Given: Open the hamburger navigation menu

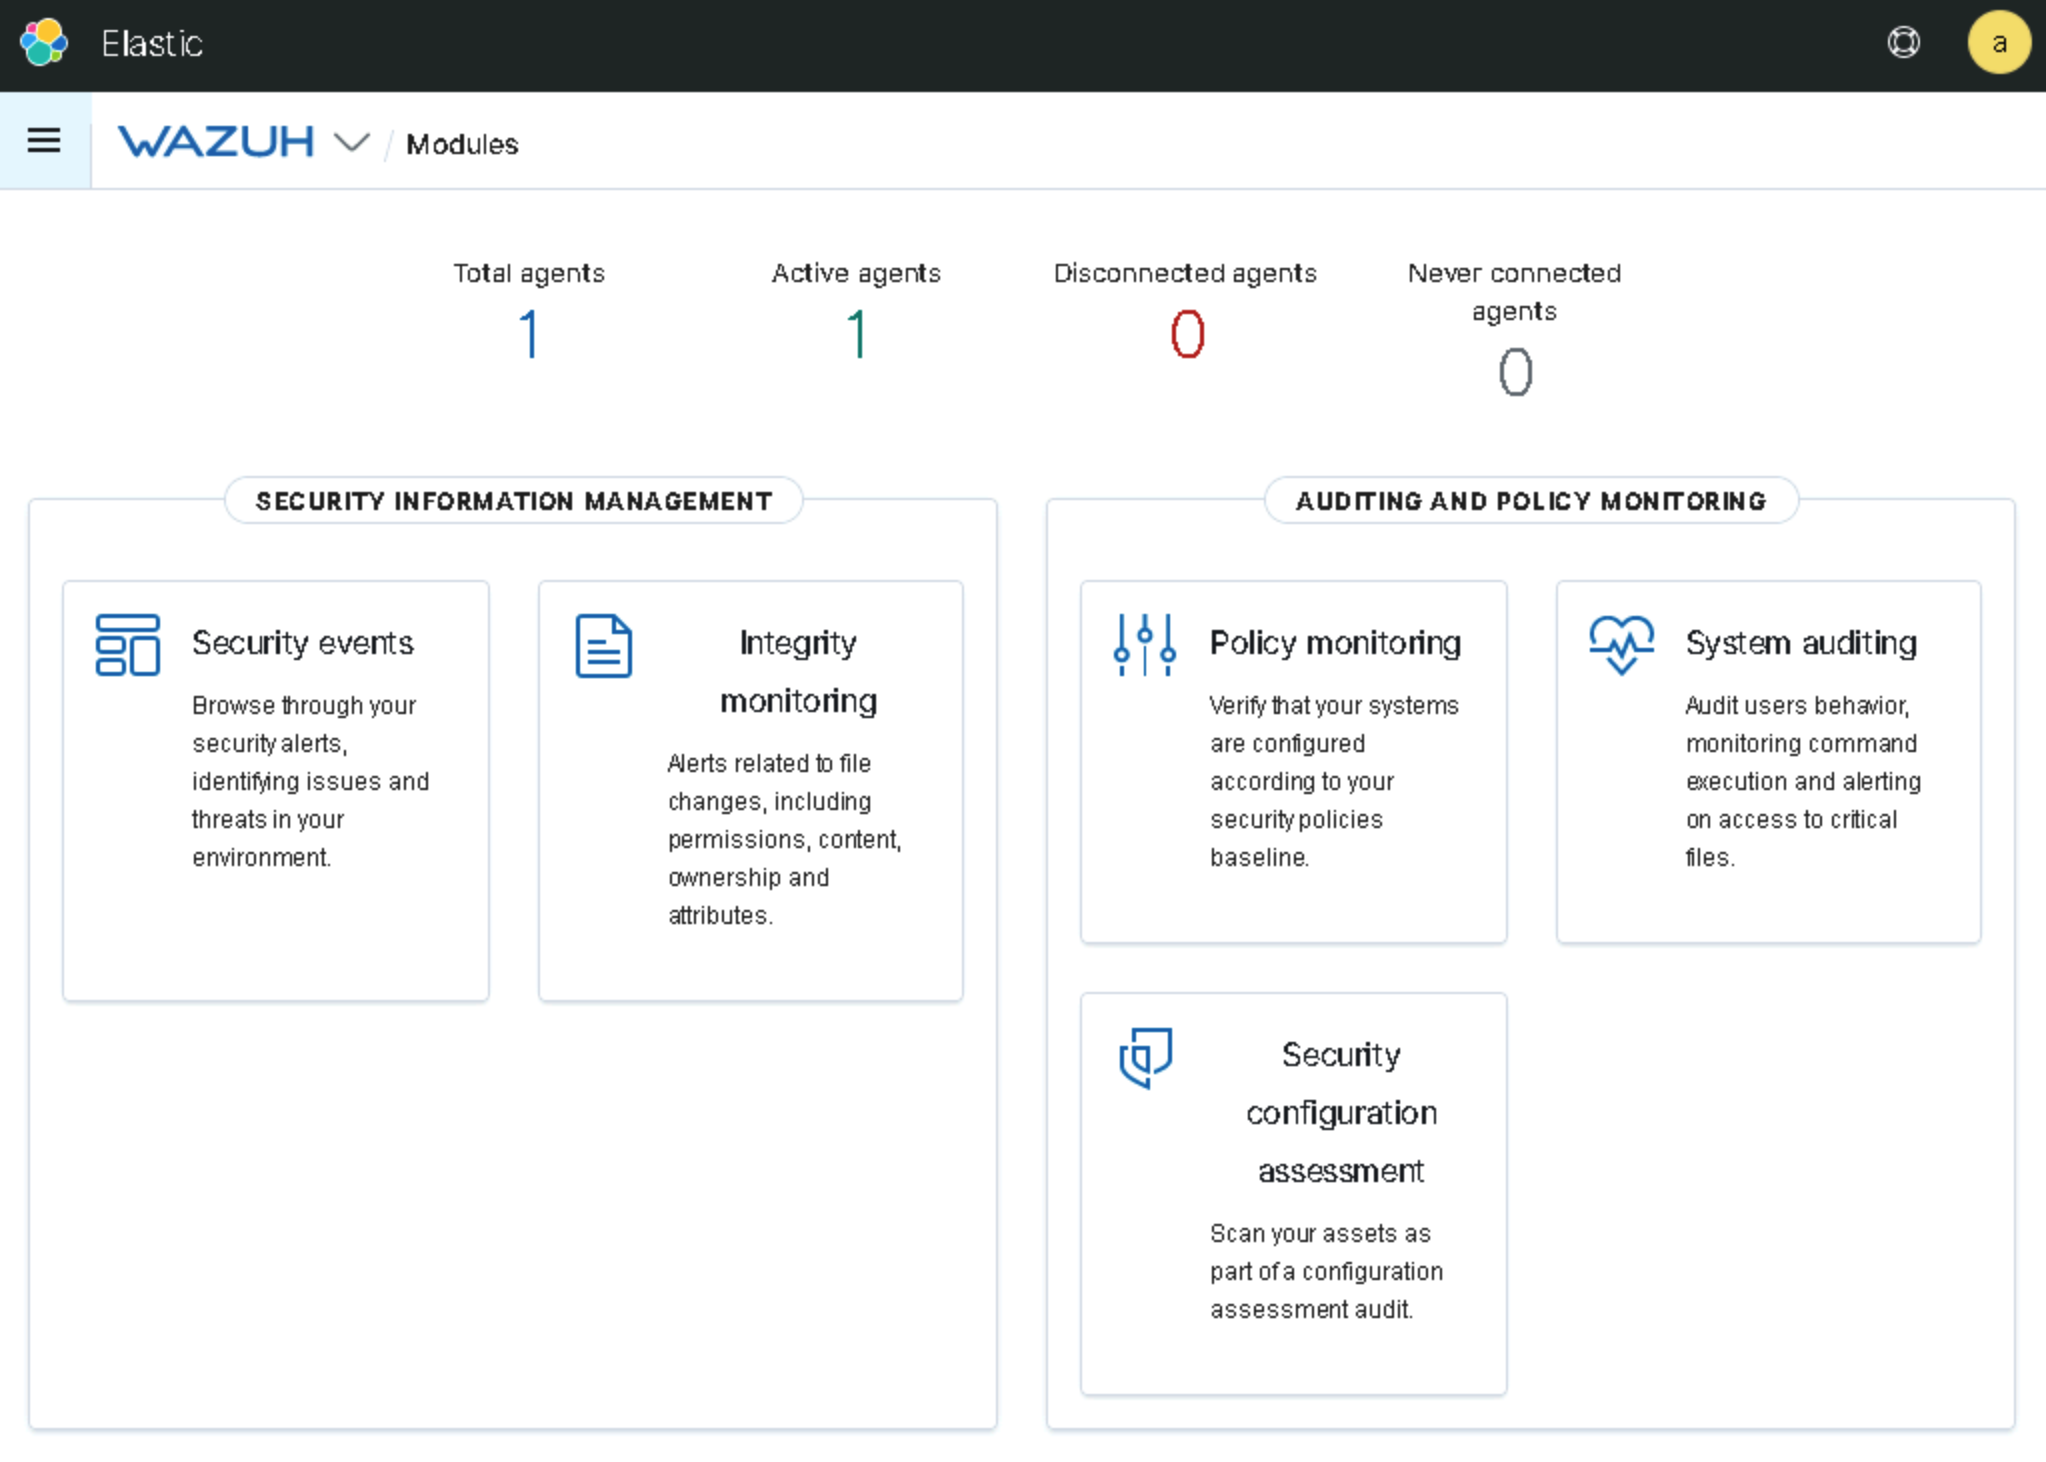Looking at the screenshot, I should [44, 141].
